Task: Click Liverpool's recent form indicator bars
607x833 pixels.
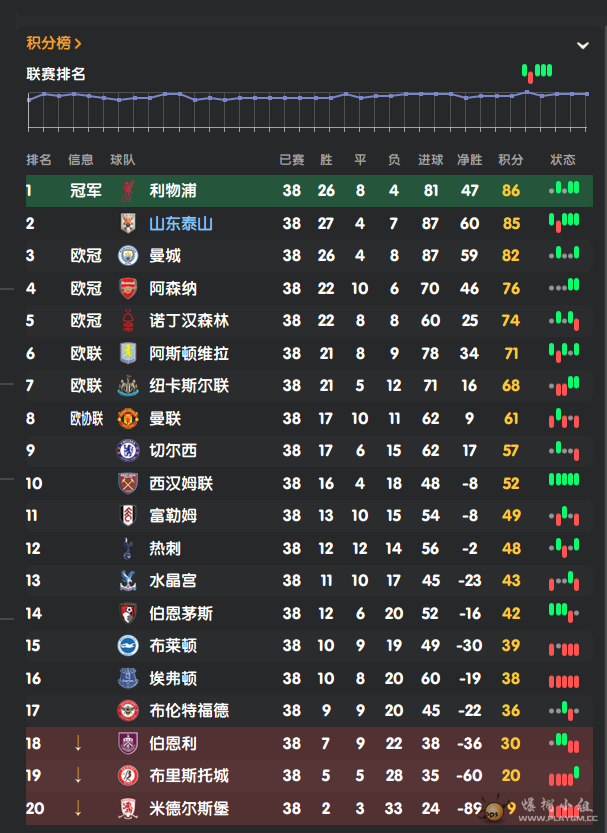Action: click(564, 189)
